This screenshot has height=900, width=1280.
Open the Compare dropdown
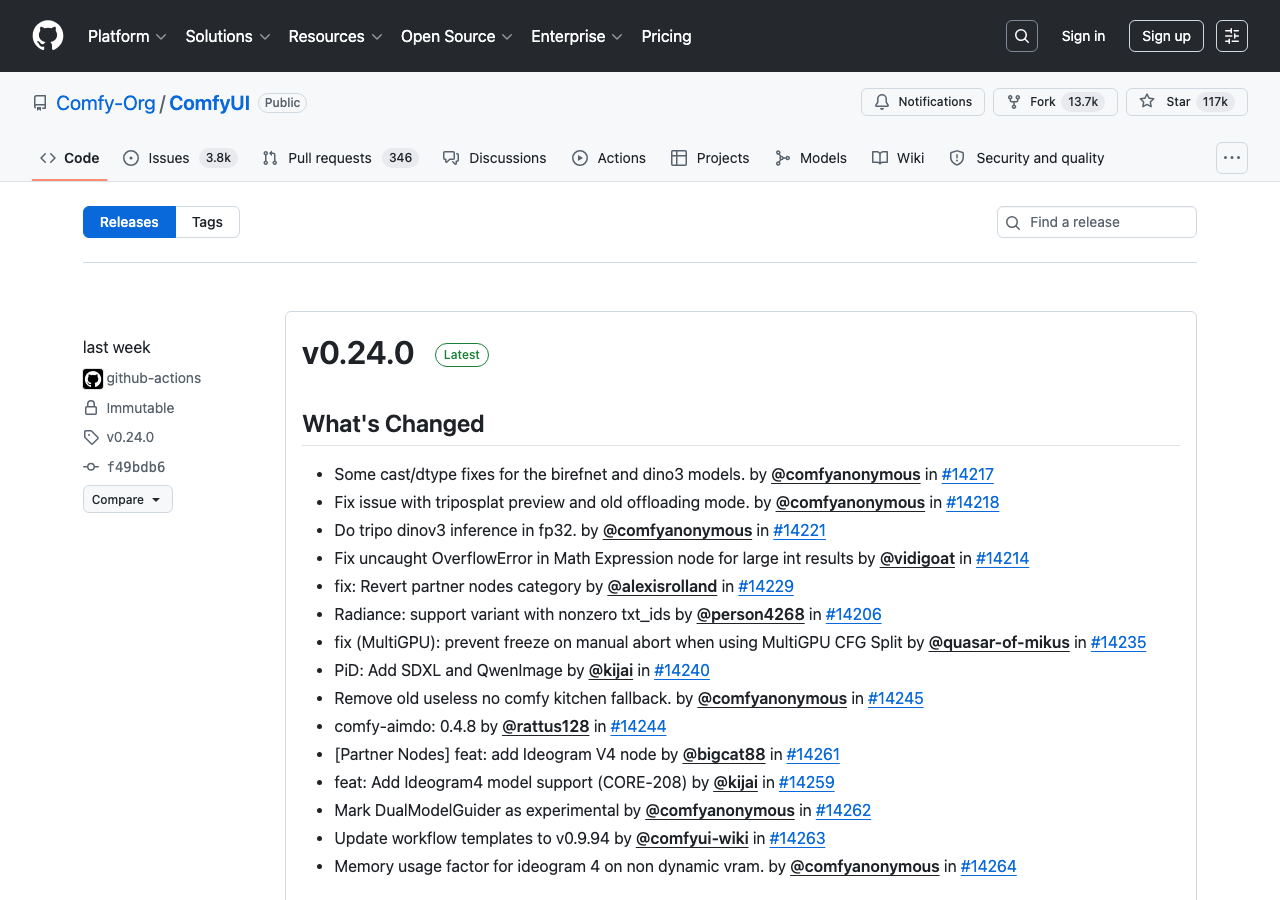[128, 499]
